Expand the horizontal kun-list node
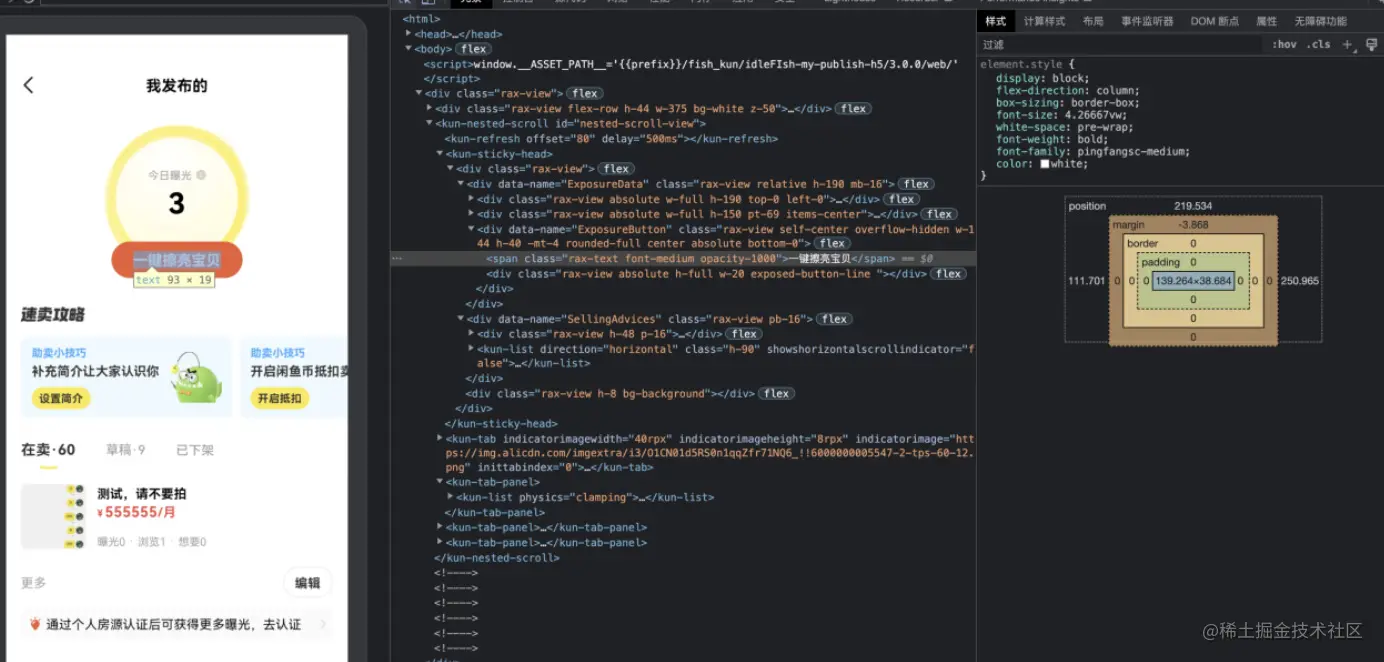Image resolution: width=1384 pixels, height=662 pixels. [x=471, y=348]
